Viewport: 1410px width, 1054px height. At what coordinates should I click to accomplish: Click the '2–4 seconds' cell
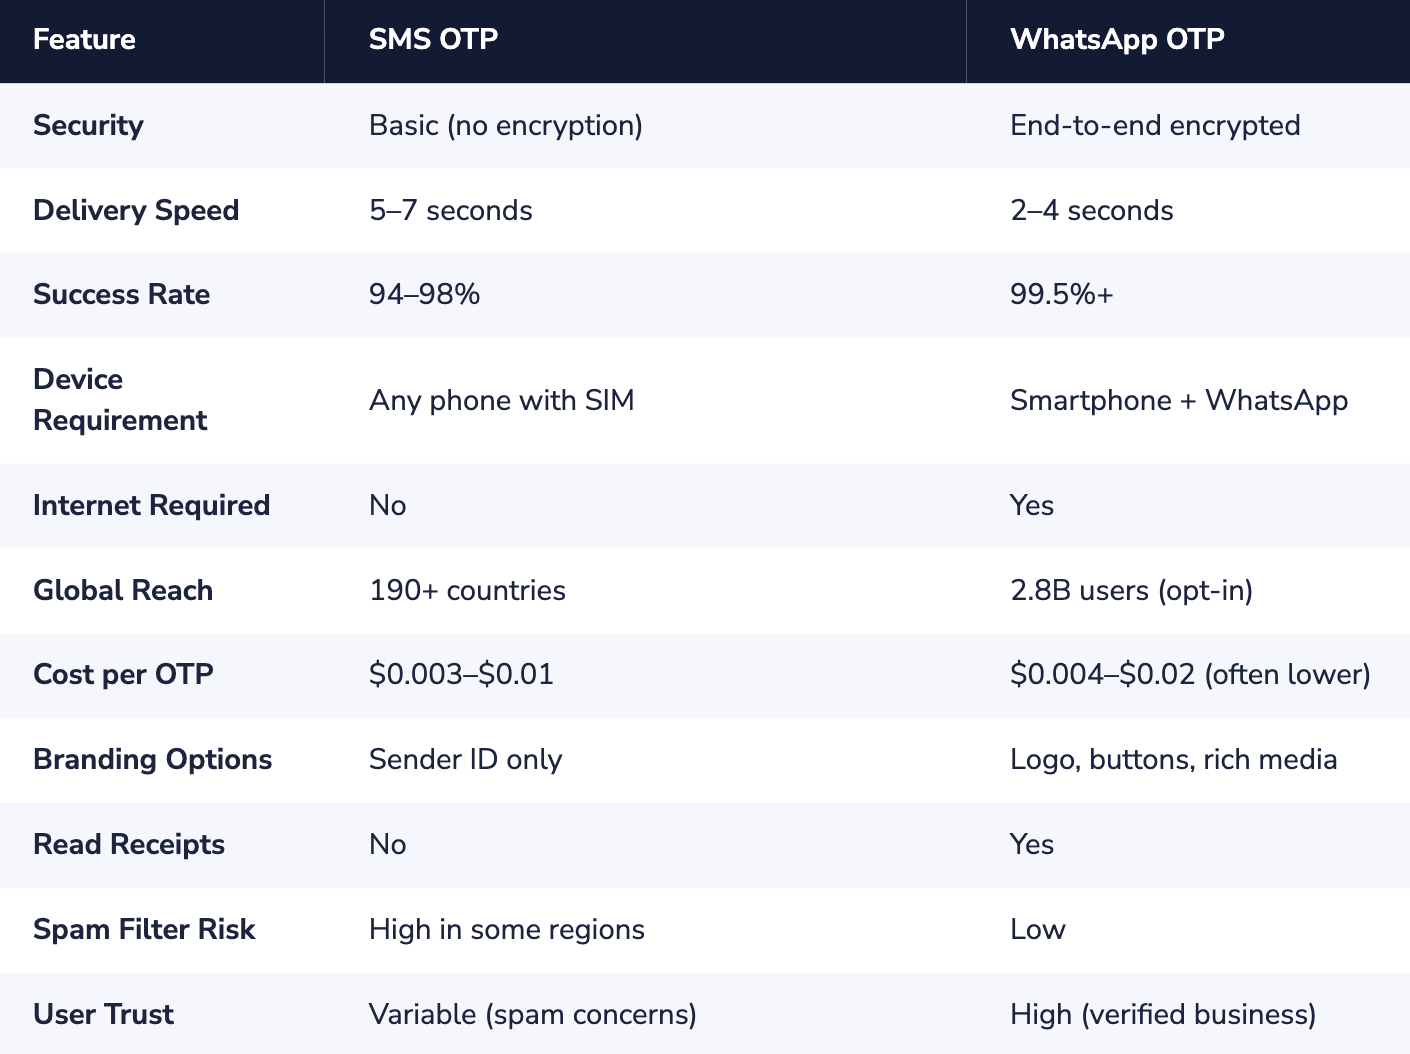1092,211
